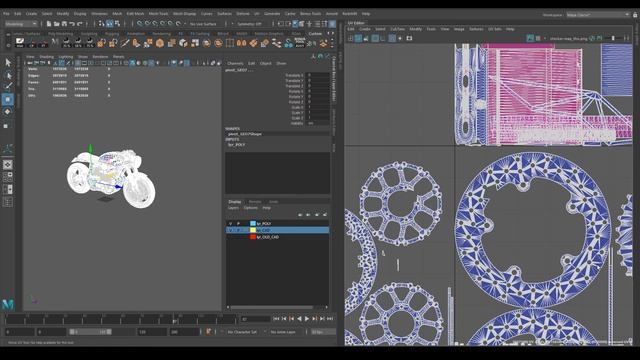640x360 pixels.
Task: Click the New Scene icon in the status line
Action: click(49, 24)
